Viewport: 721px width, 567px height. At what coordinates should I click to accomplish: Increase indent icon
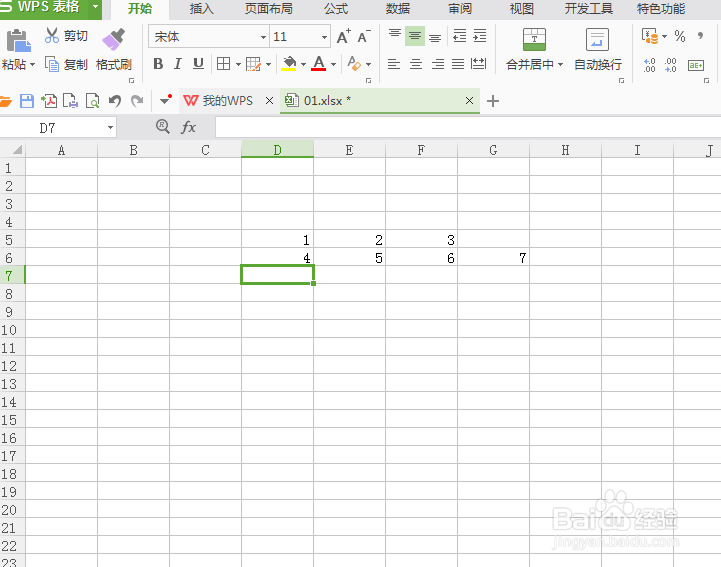coord(480,36)
